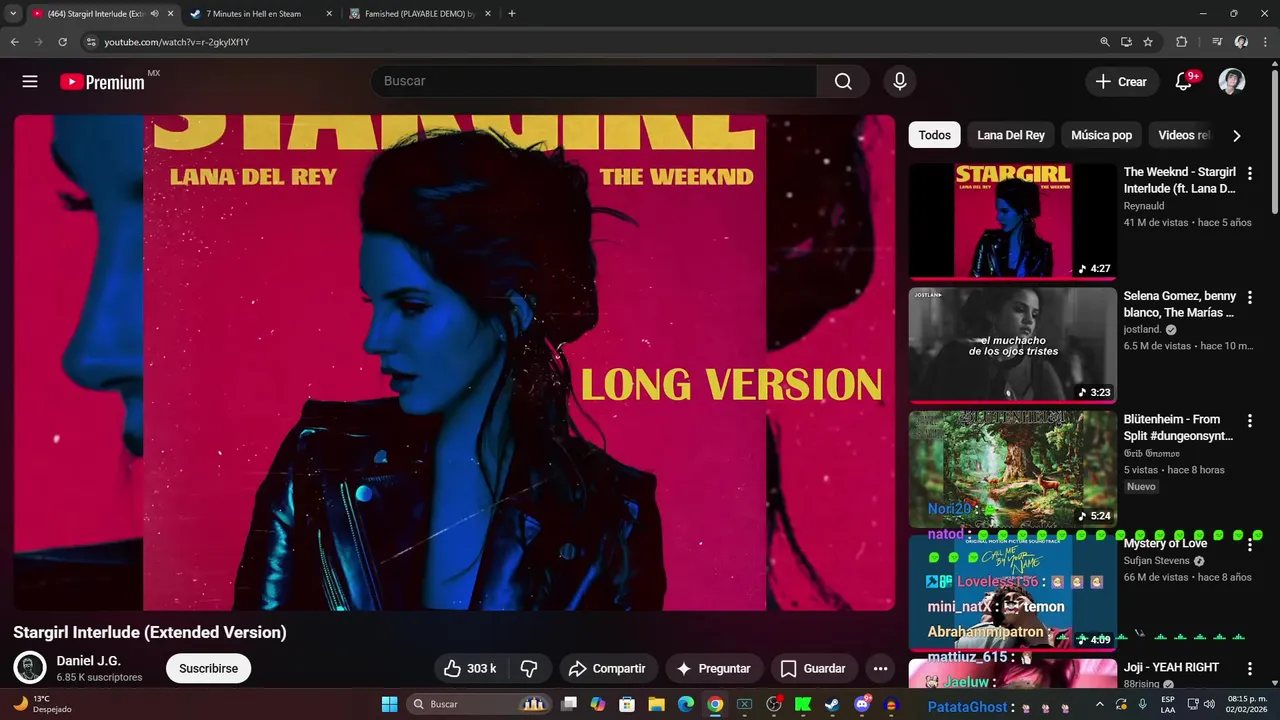Image resolution: width=1280 pixels, height=720 pixels.
Task: View site information icon in address bar
Action: point(91,42)
